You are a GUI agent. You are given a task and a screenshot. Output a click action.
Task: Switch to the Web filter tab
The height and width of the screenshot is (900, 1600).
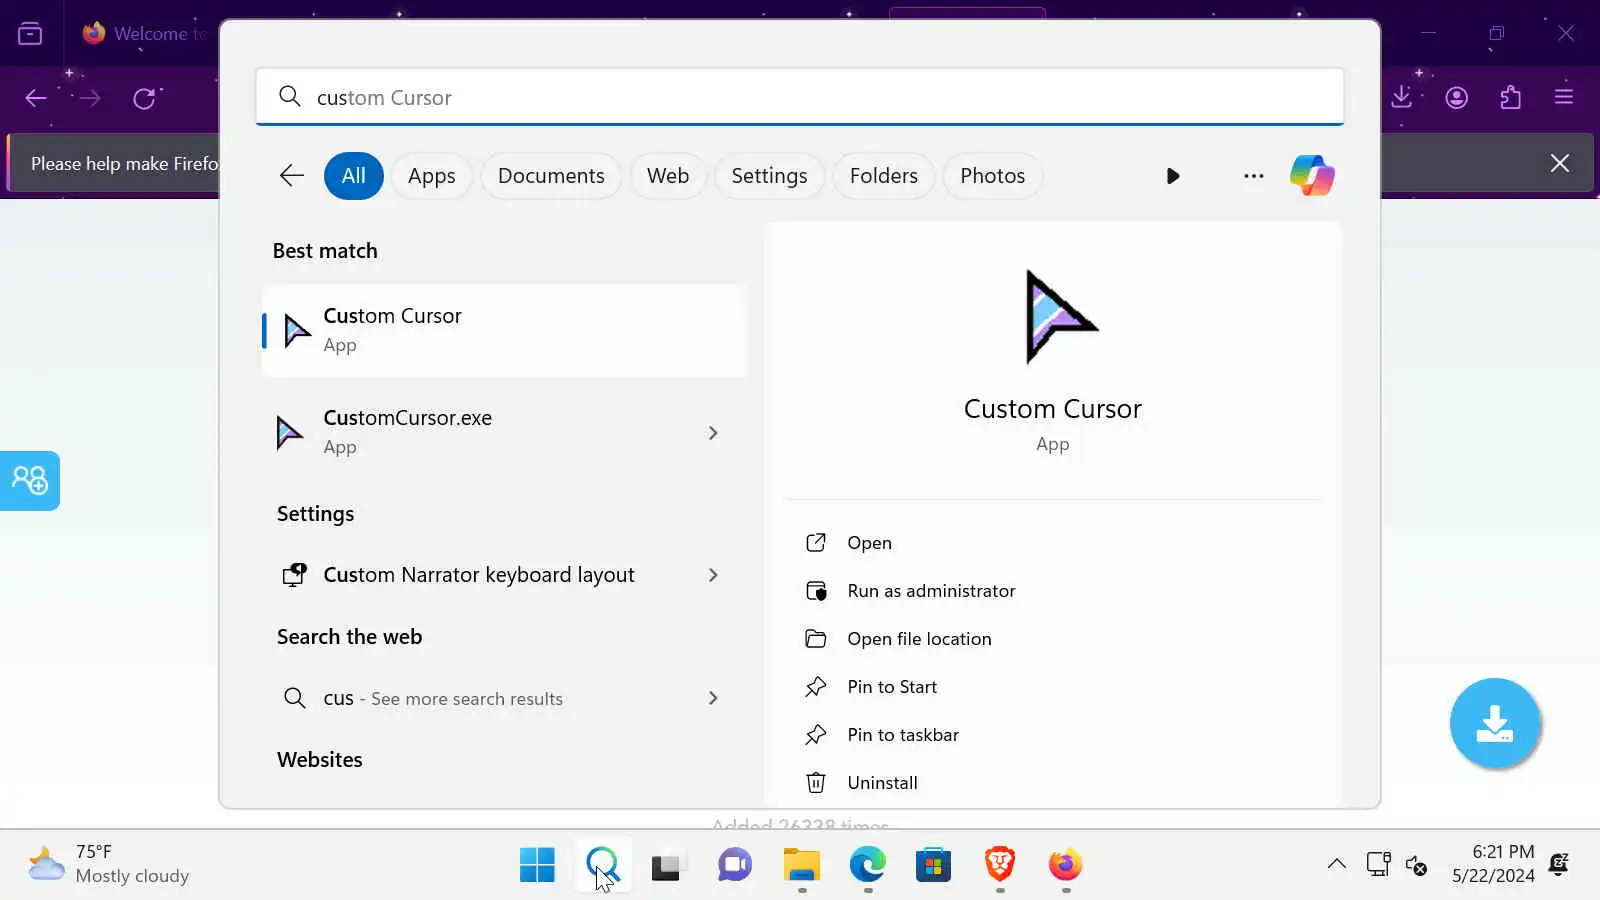tap(668, 176)
